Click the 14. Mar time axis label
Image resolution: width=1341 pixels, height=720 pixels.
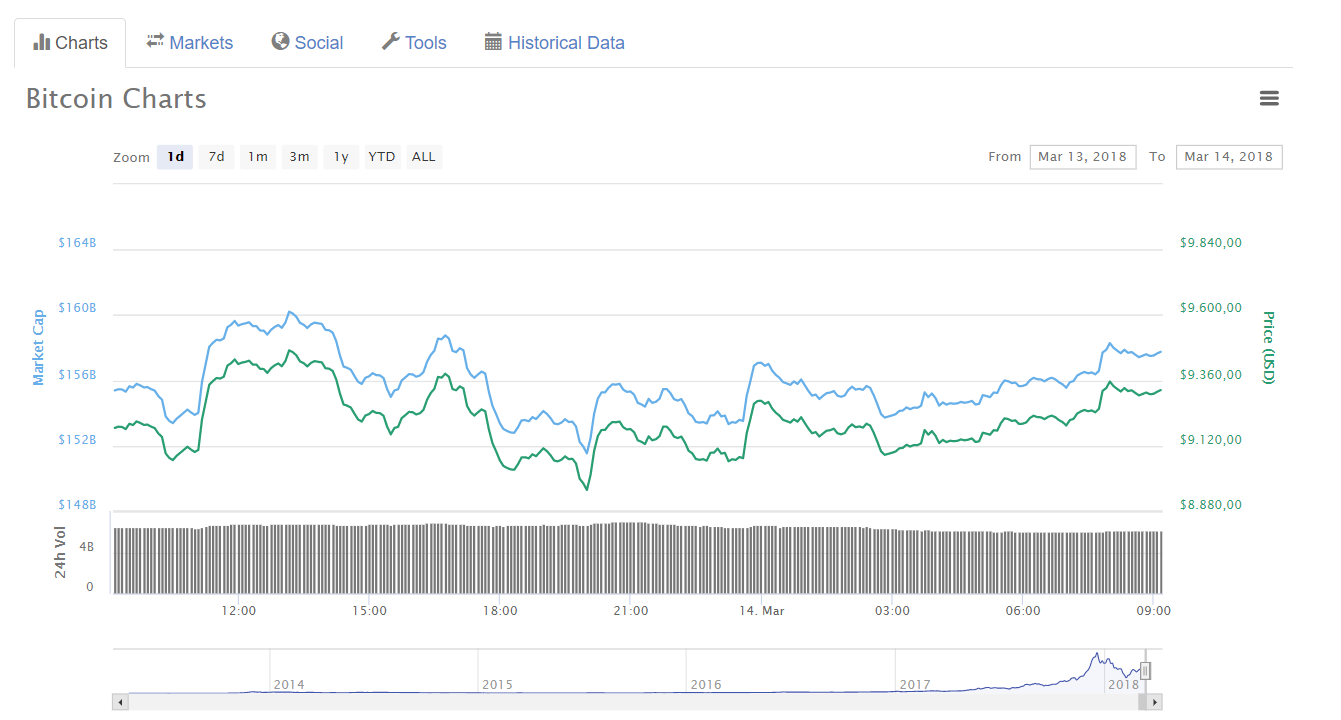tap(761, 611)
